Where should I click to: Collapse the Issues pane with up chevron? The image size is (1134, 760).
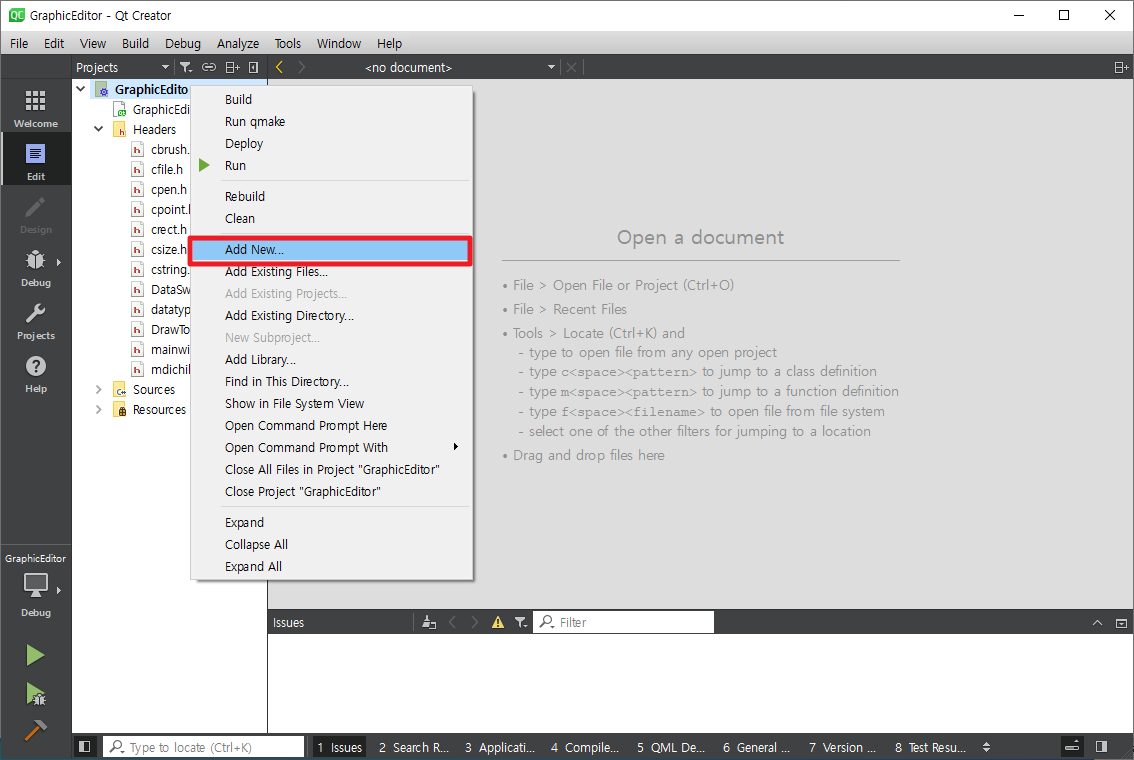click(x=1097, y=623)
